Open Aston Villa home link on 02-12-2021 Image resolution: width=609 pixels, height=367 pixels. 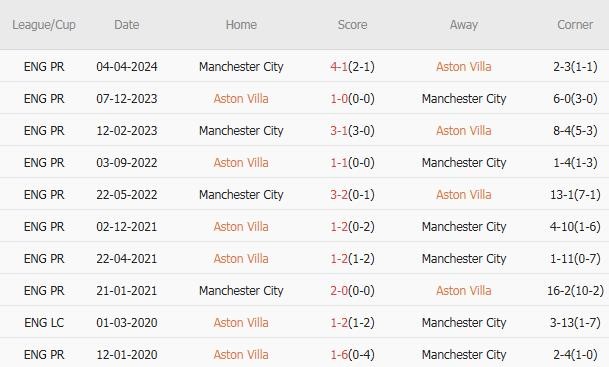pyautogui.click(x=241, y=226)
